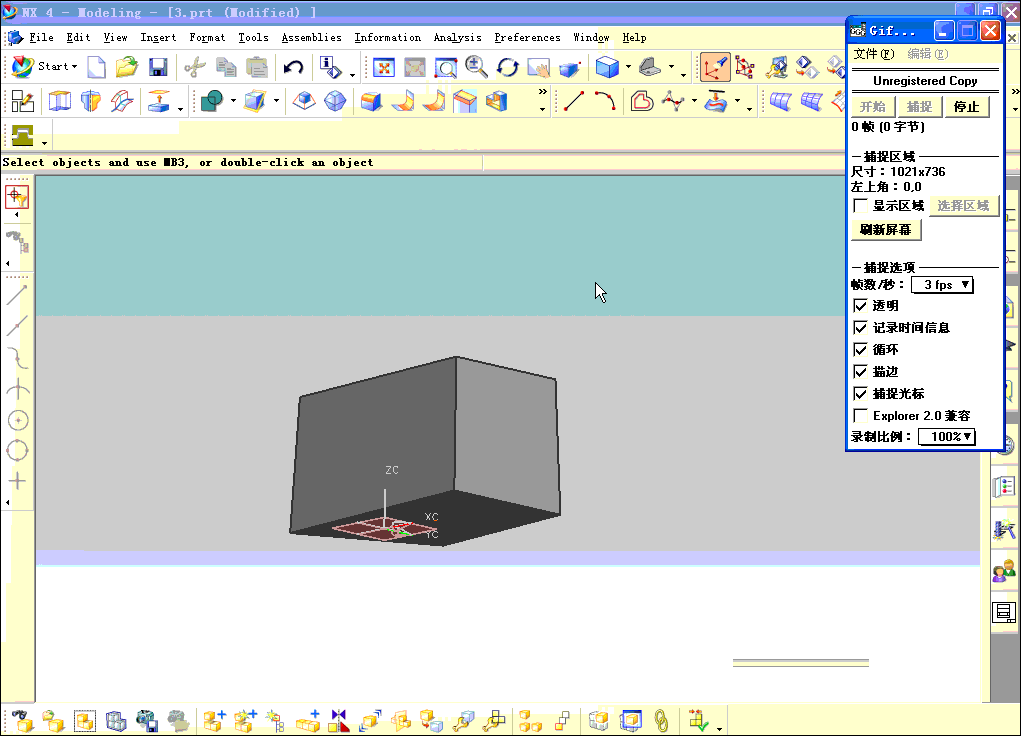
Task: Click the olive Sheet Metal toolbar icon
Action: tap(23, 135)
